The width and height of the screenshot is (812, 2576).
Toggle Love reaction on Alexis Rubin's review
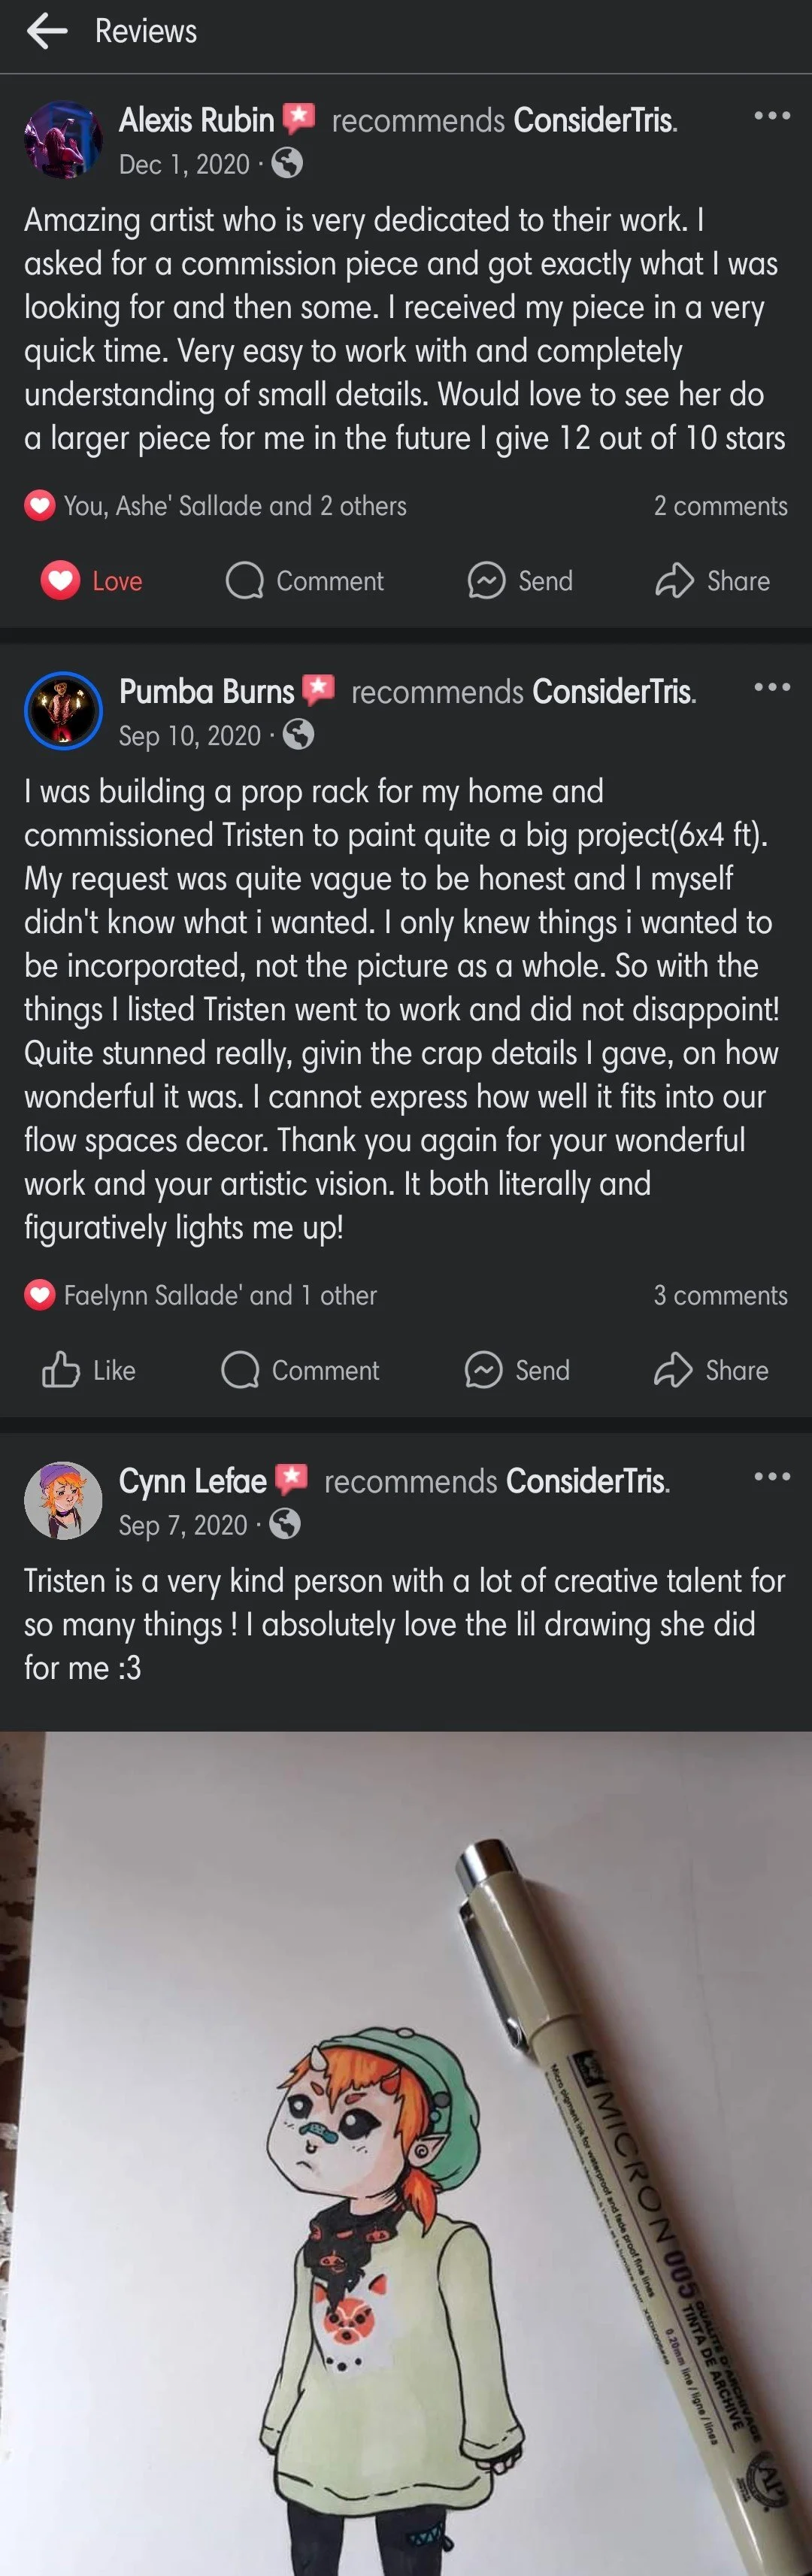coord(92,581)
